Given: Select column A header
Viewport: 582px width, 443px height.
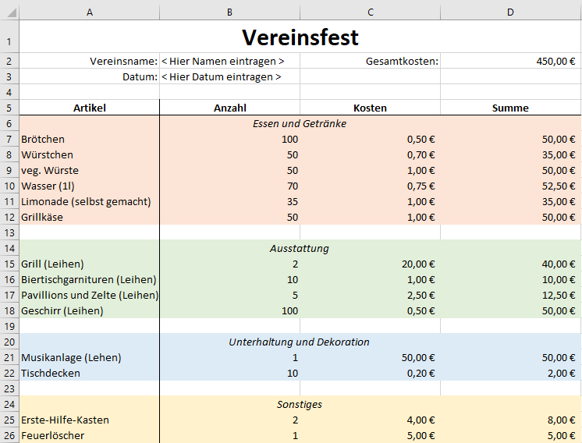Looking at the screenshot, I should coord(89,13).
